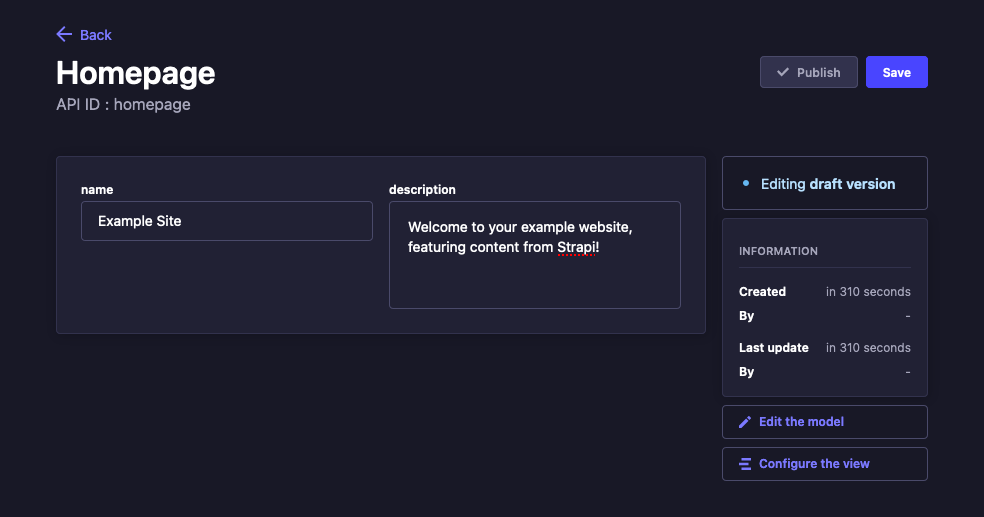Image resolution: width=984 pixels, height=517 pixels.
Task: Click the description field label
Action: [422, 189]
